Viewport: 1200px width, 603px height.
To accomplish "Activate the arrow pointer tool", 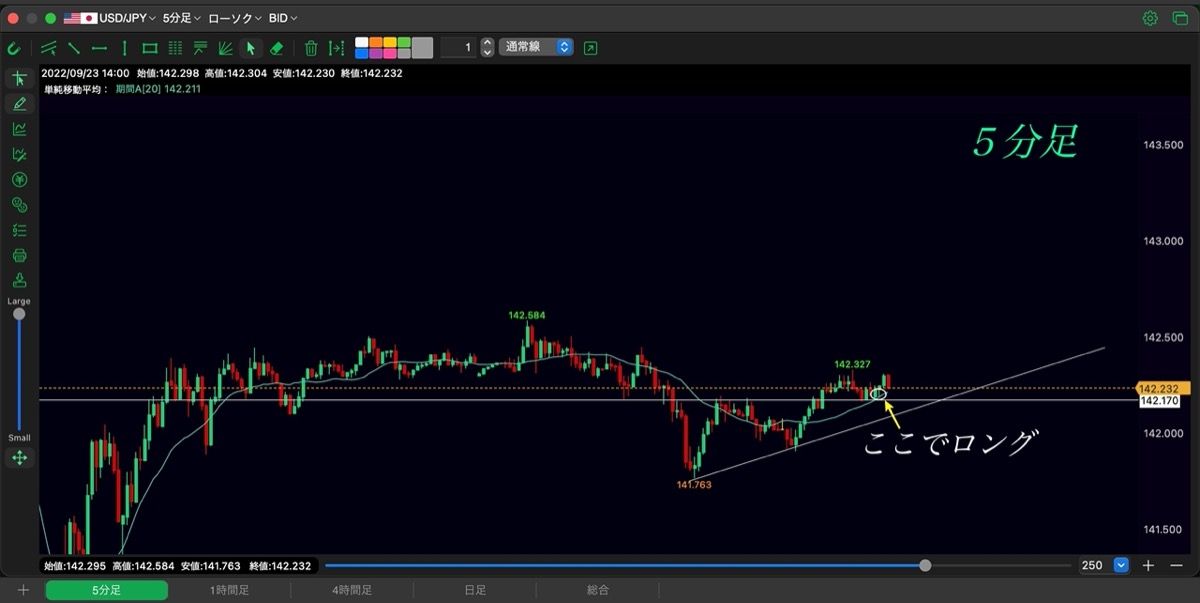I will click(251, 48).
